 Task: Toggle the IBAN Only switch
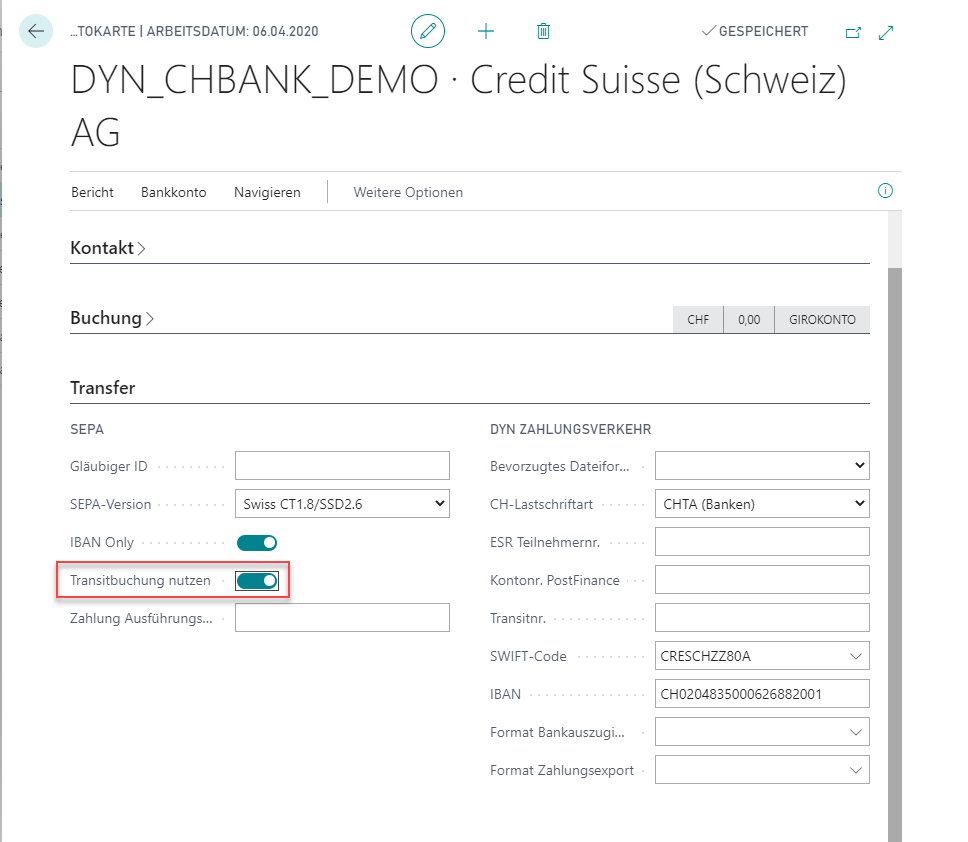pos(256,543)
